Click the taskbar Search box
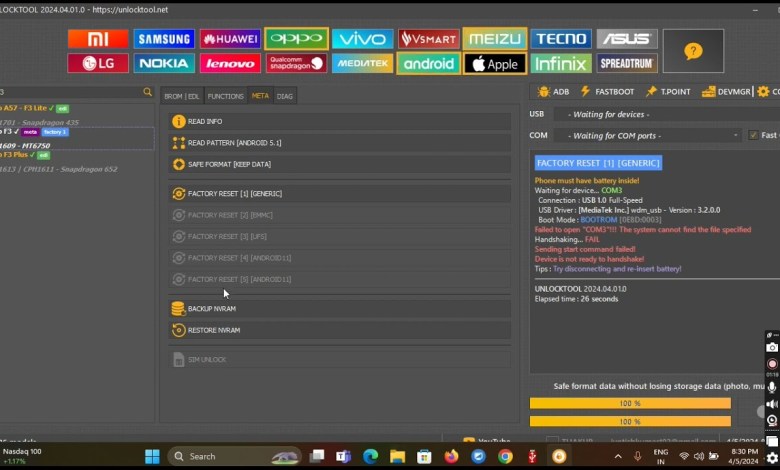This screenshot has width=780, height=470. (234, 456)
